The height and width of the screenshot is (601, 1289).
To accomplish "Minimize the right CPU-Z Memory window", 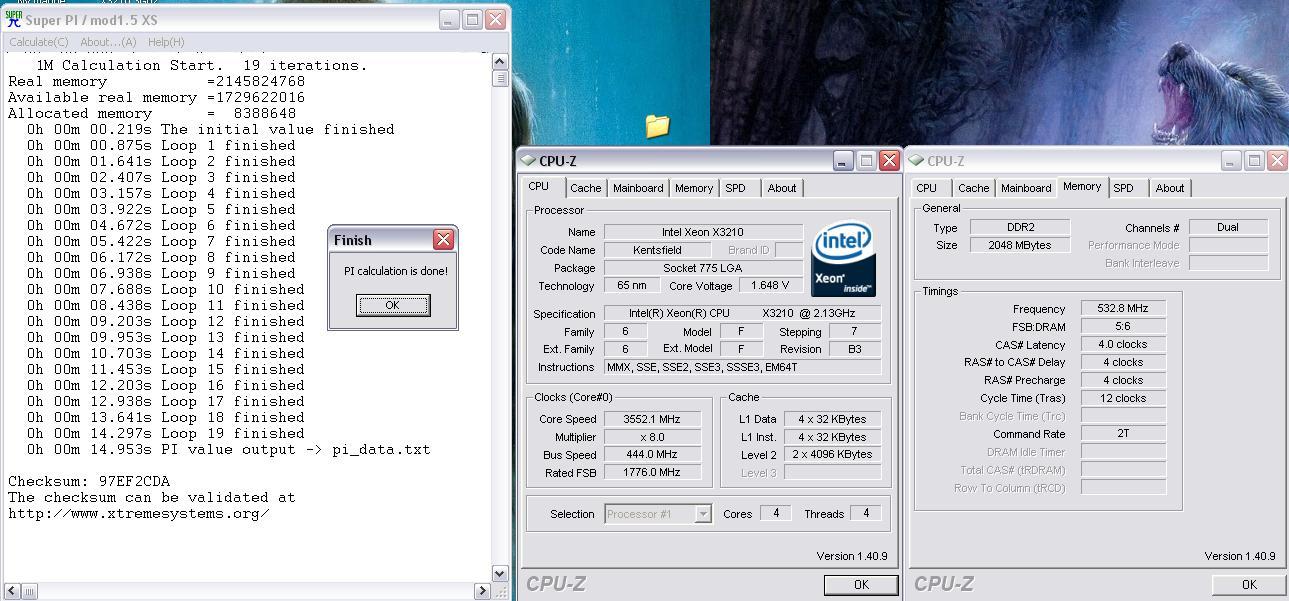I will (x=1231, y=160).
